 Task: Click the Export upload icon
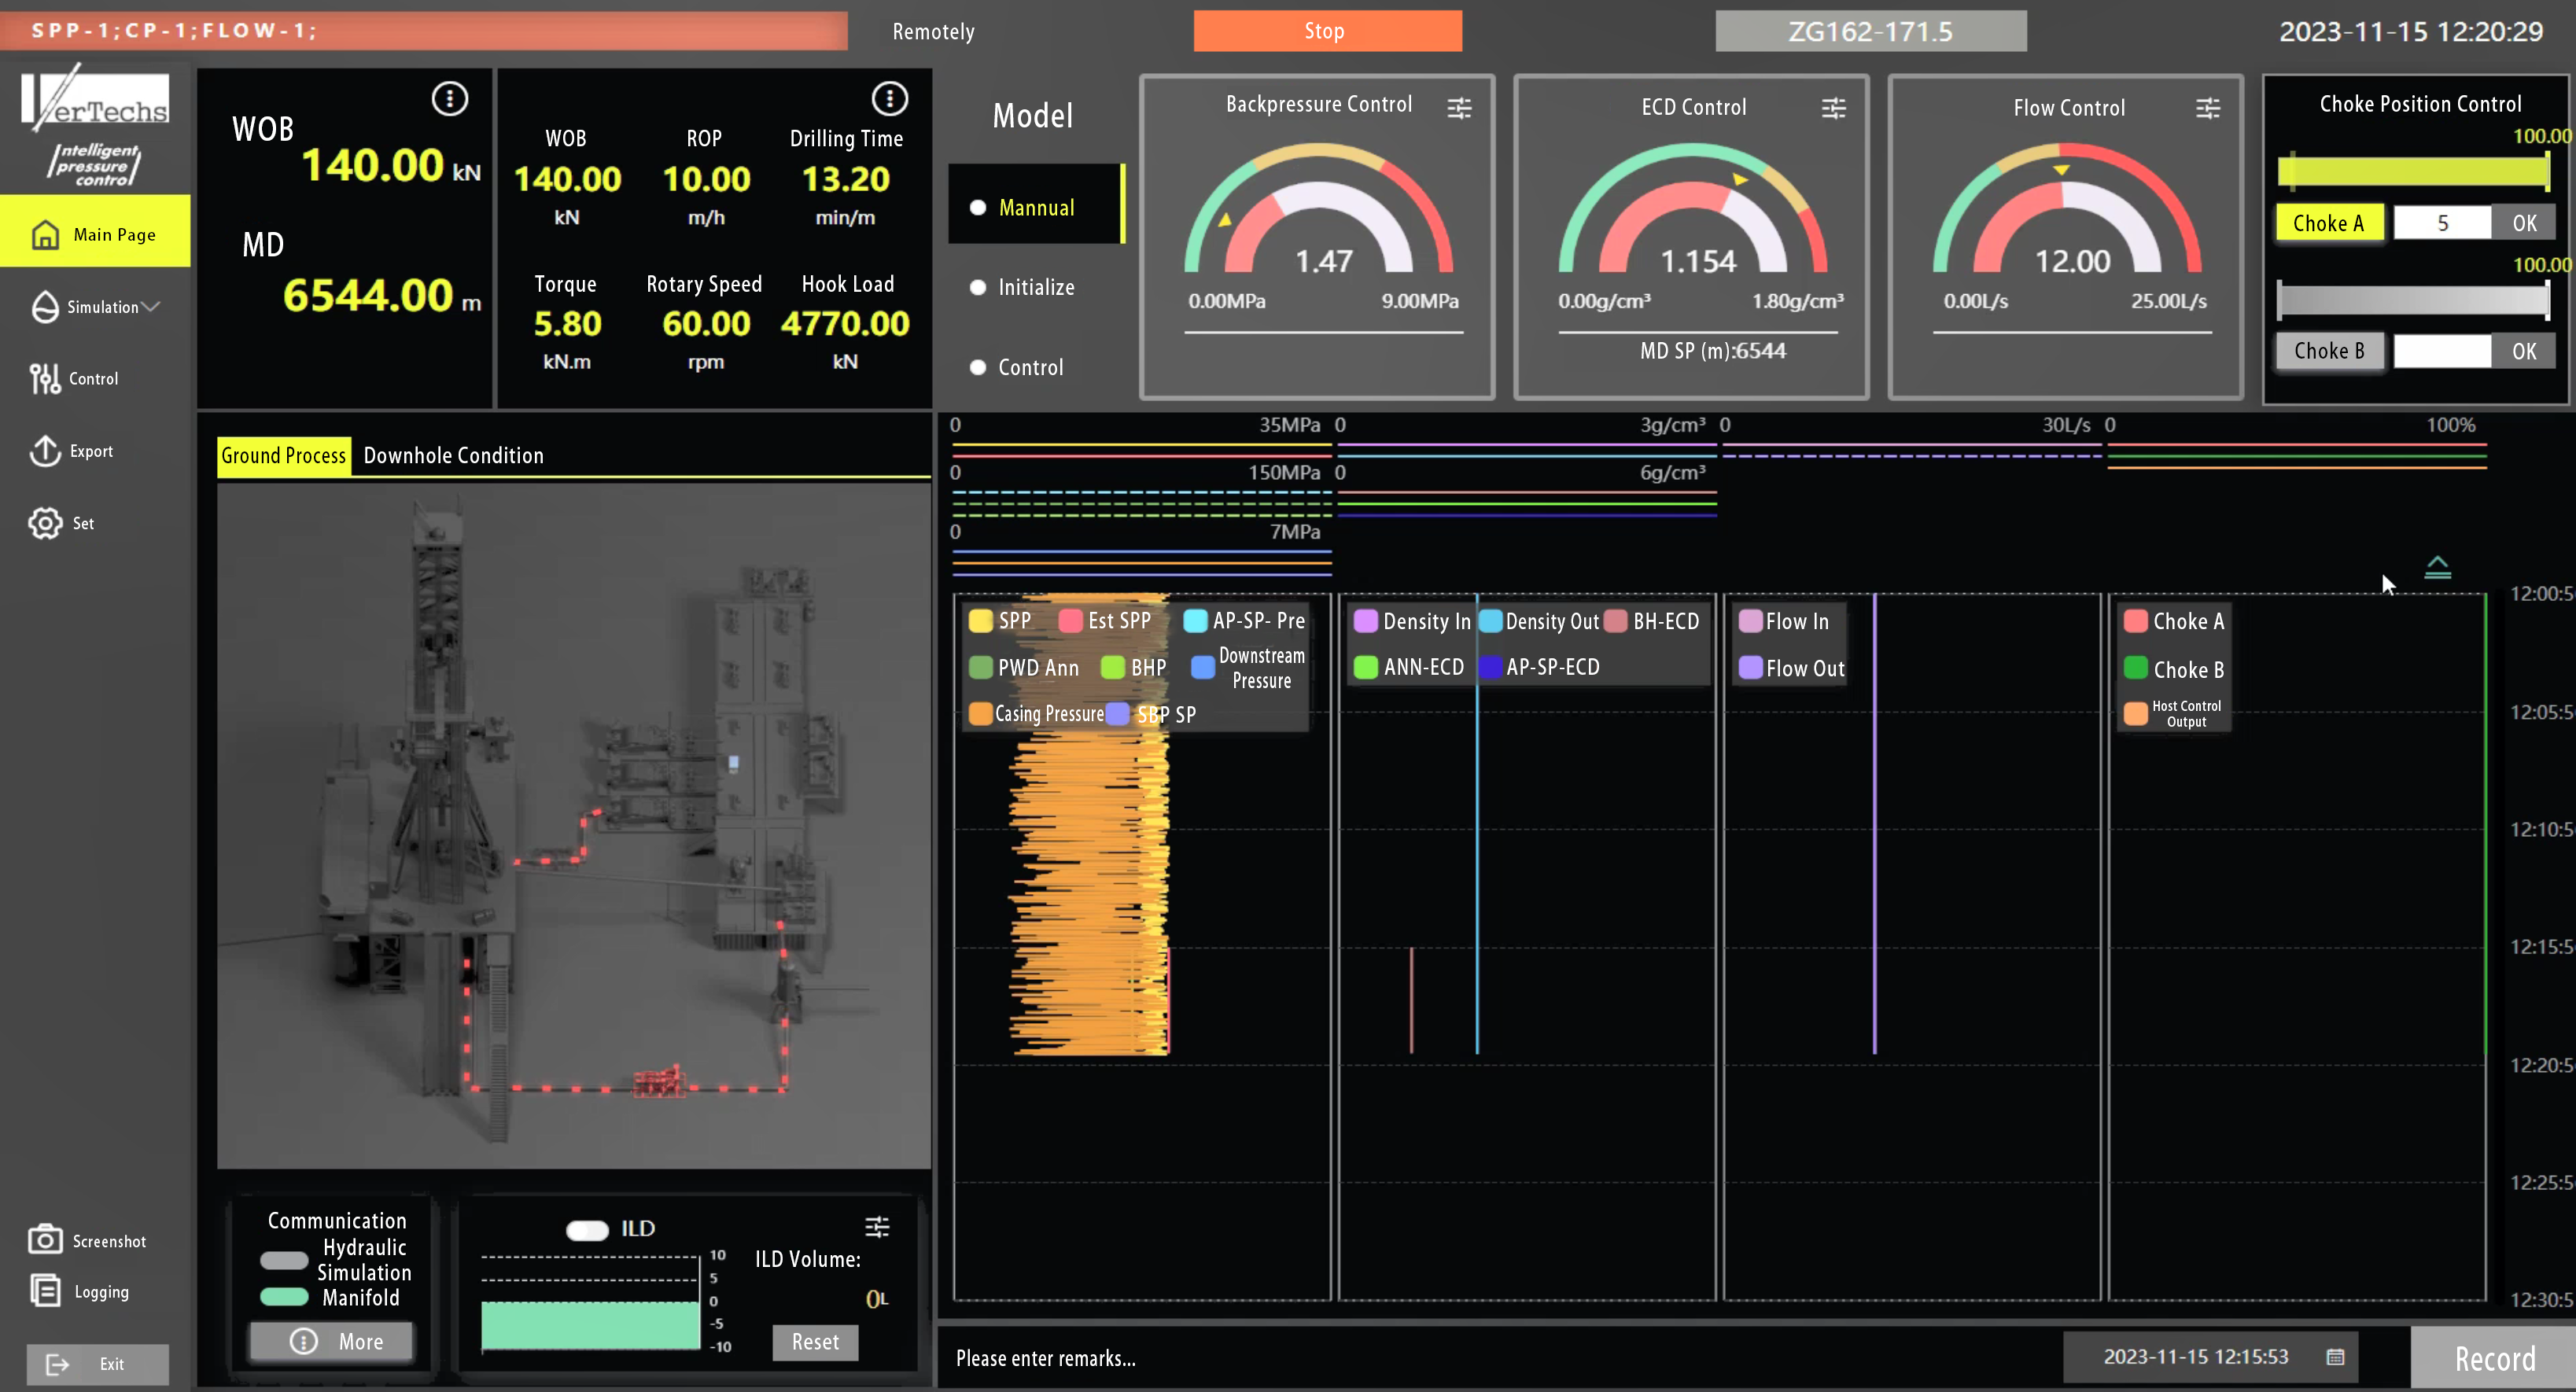tap(45, 451)
